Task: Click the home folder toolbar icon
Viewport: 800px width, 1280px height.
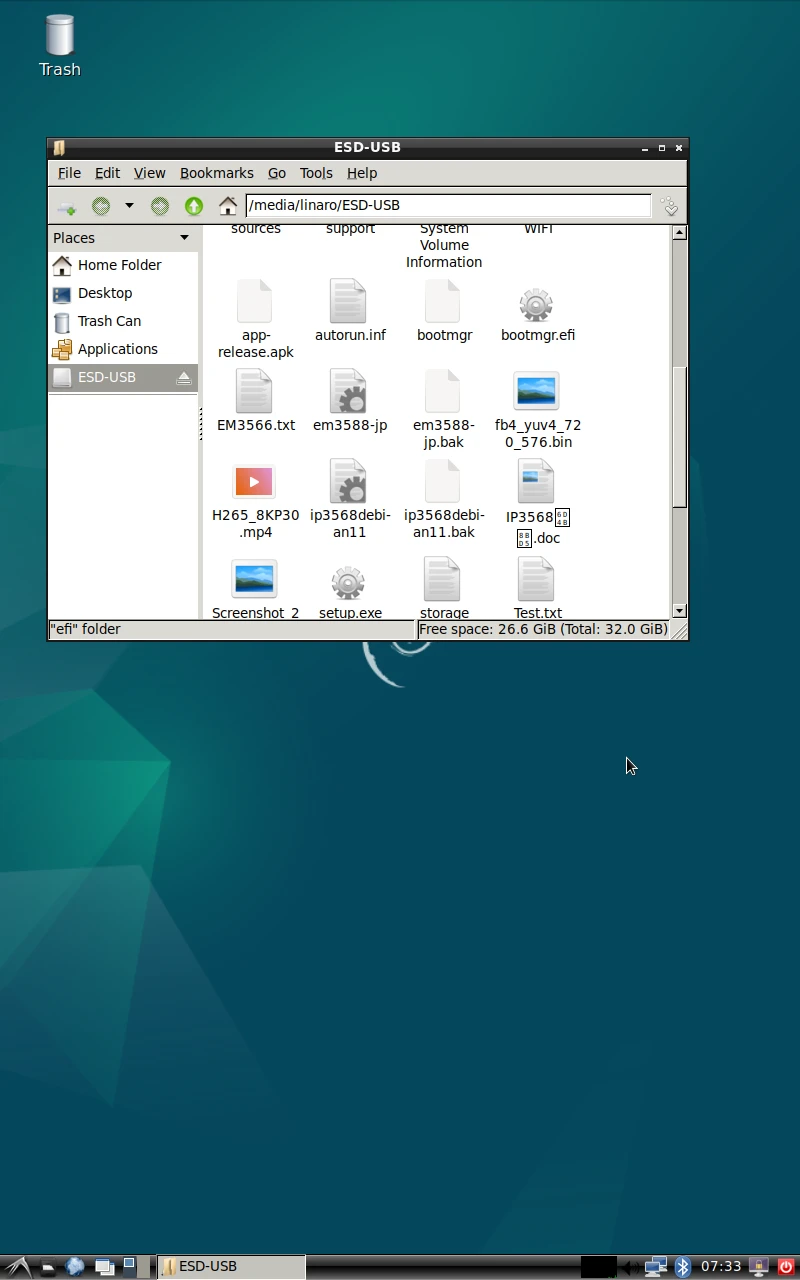Action: (228, 206)
